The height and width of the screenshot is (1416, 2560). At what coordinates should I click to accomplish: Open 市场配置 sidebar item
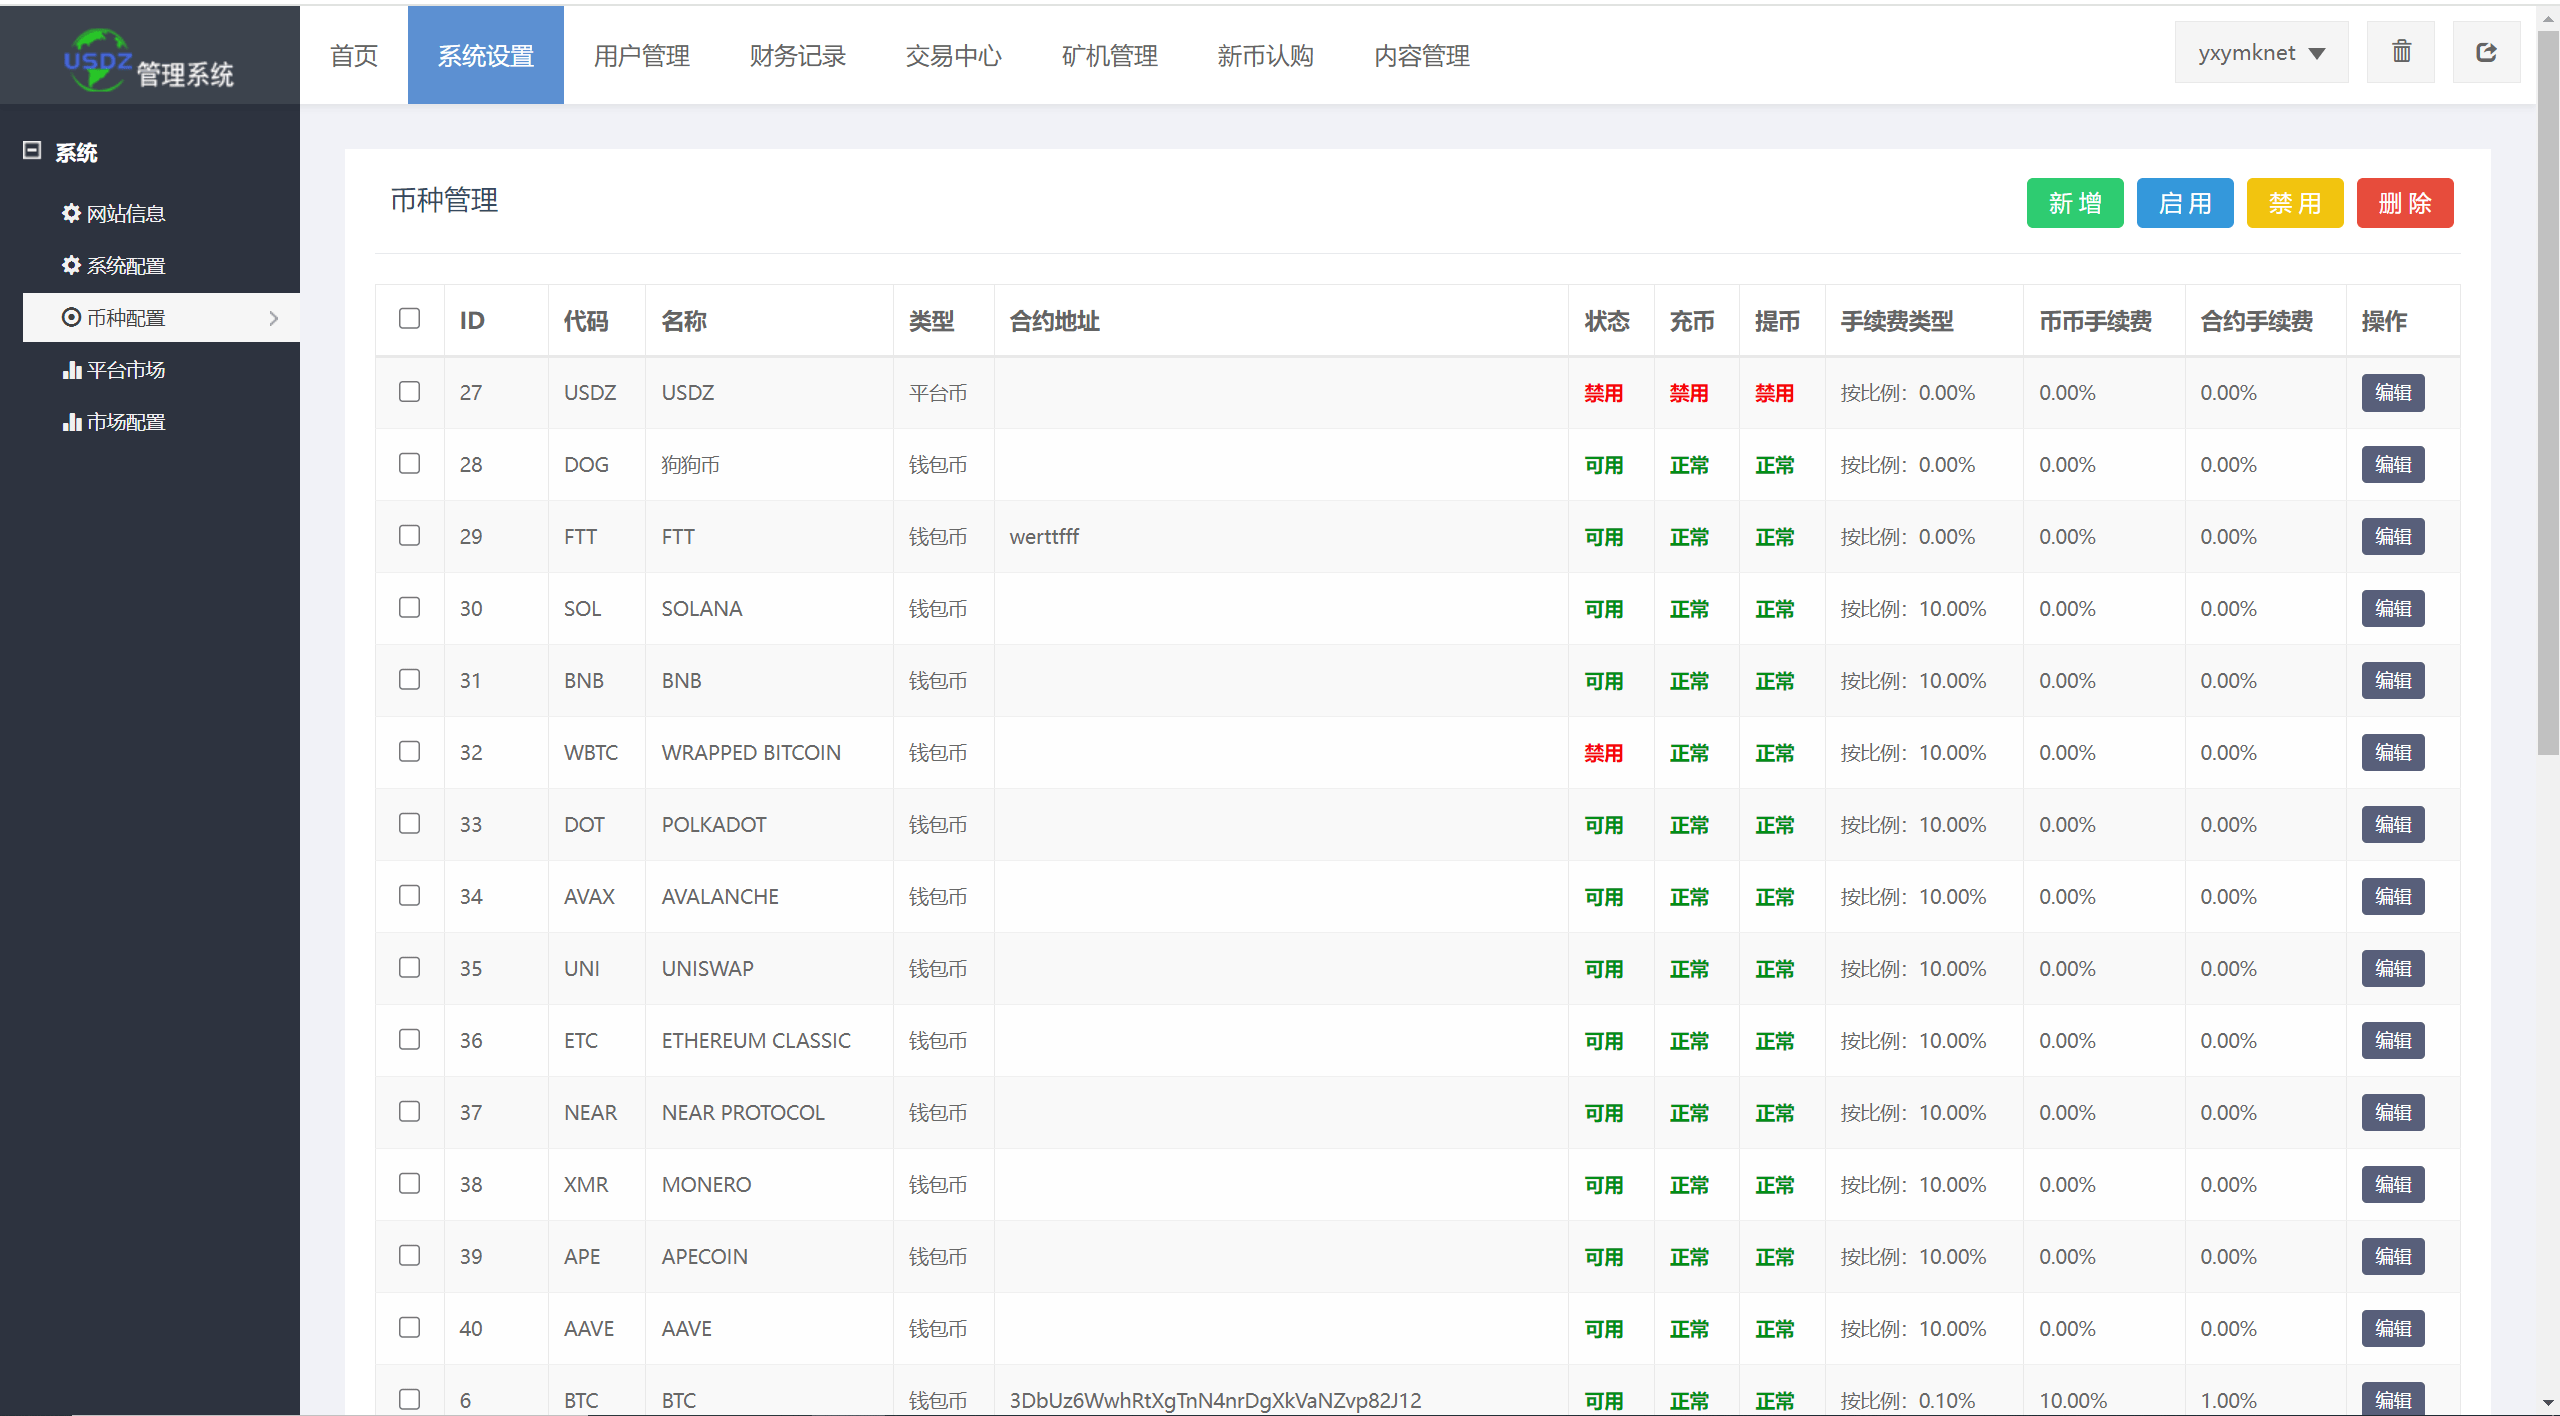point(114,421)
